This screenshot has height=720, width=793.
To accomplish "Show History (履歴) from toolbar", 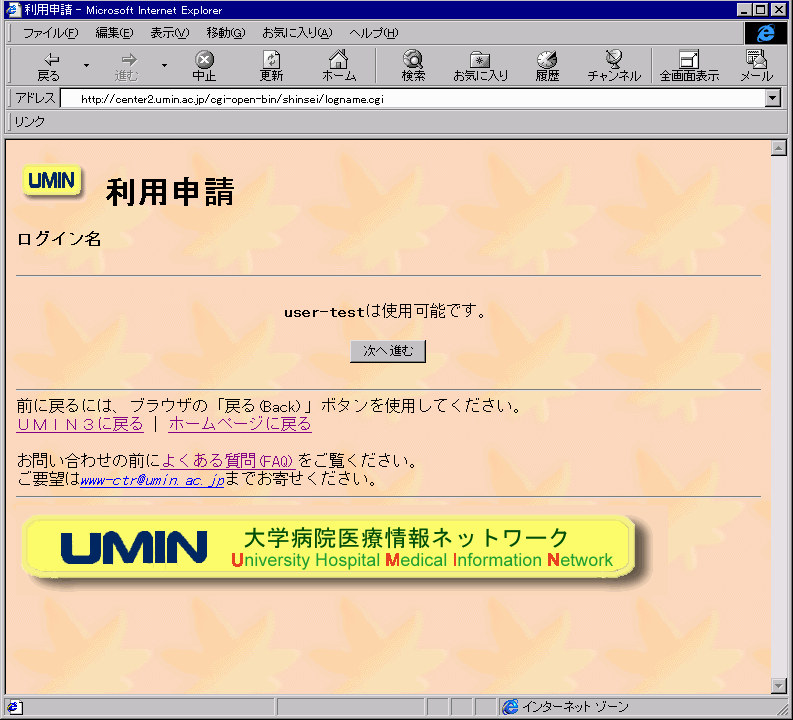I will (547, 60).
